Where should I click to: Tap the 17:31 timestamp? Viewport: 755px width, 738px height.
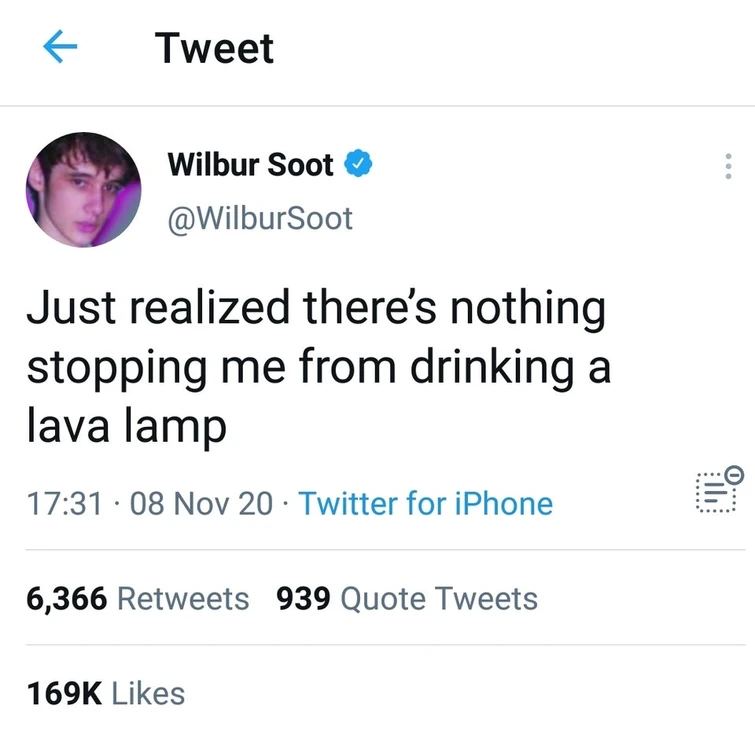(66, 502)
